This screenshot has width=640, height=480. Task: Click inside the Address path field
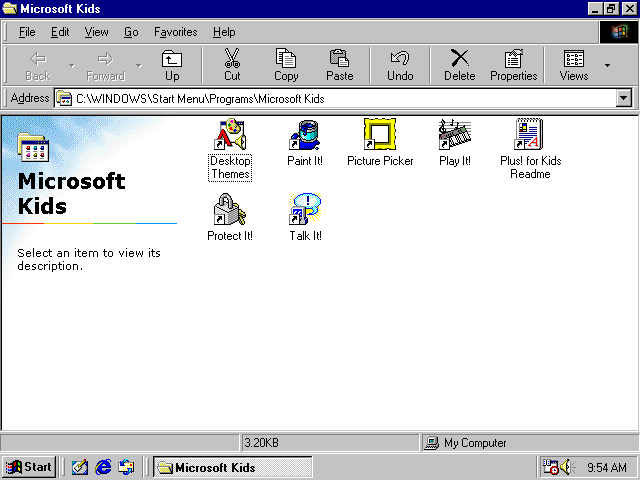coord(340,99)
